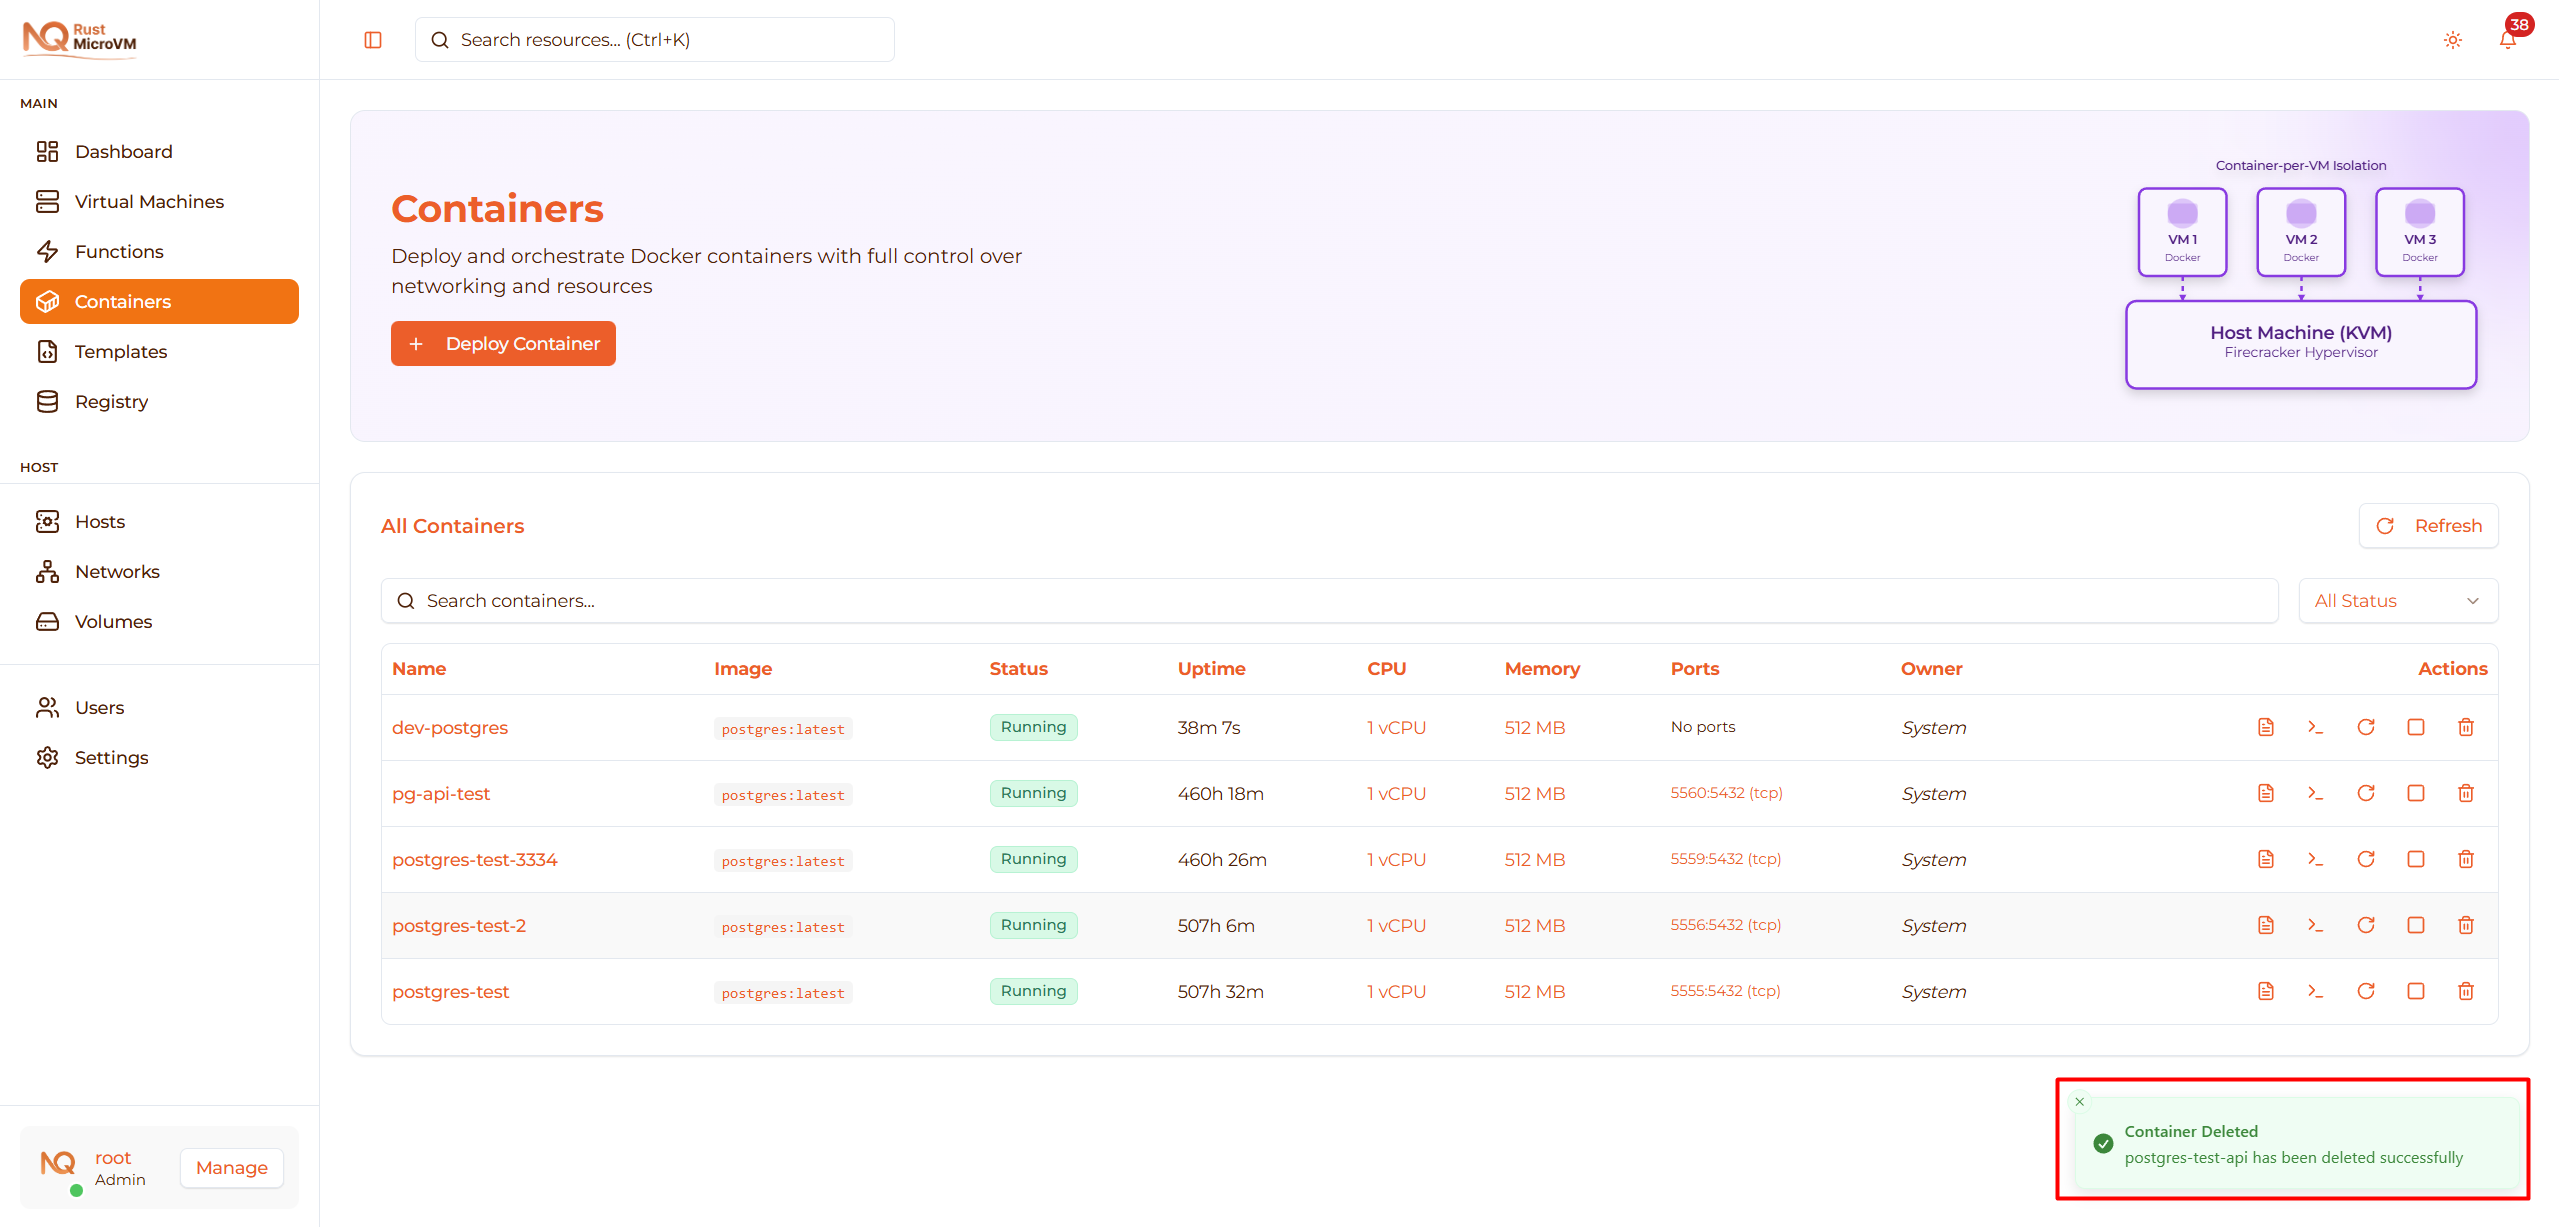Open terminal for pg-api-test container
Image resolution: width=2559 pixels, height=1227 pixels.
tap(2315, 793)
